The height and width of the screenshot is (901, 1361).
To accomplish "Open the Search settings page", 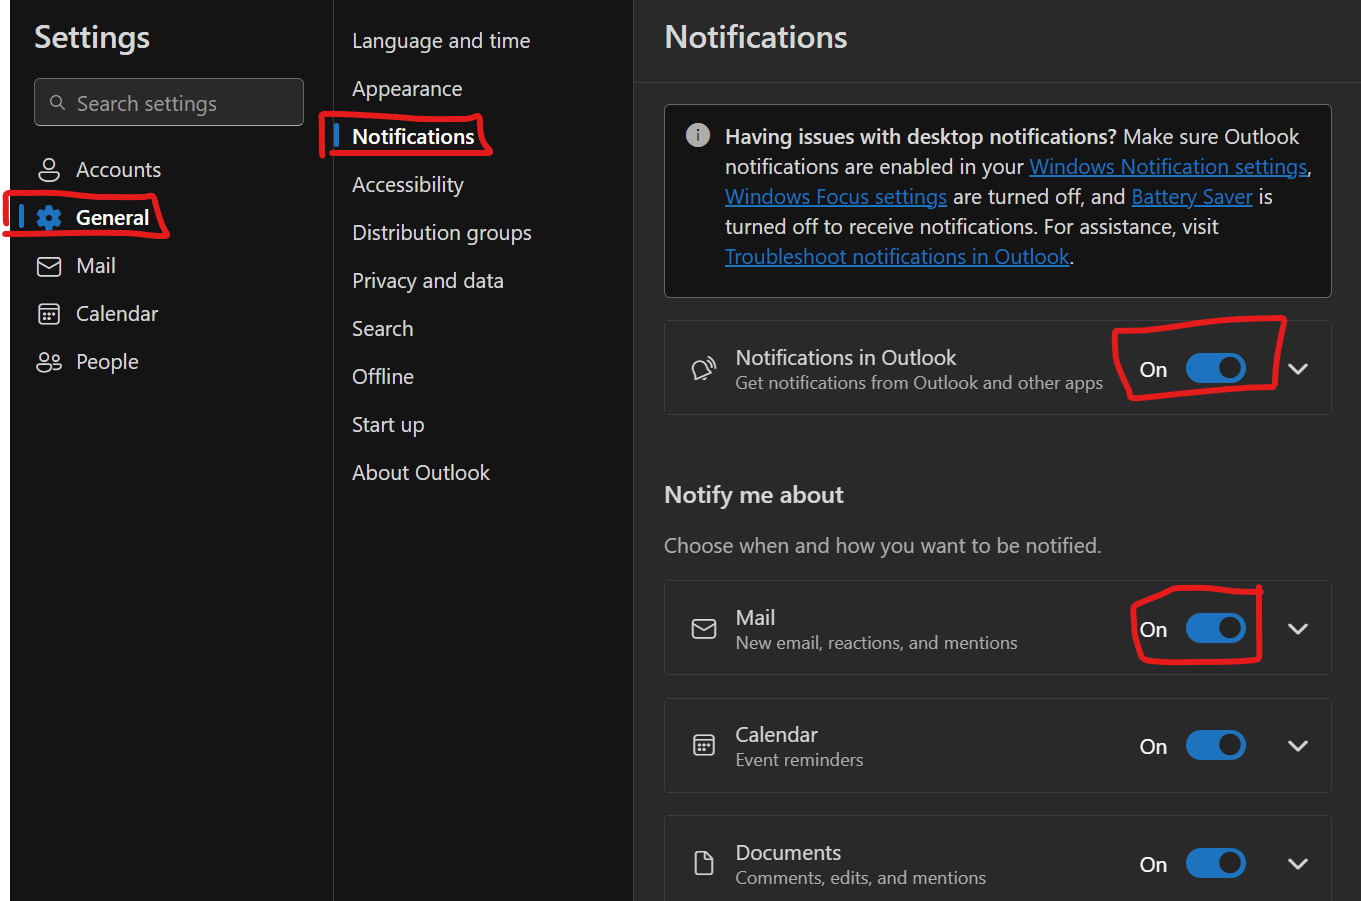I will [x=383, y=329].
